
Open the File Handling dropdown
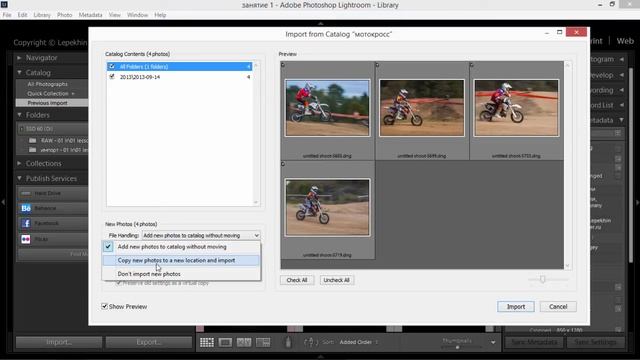(x=201, y=236)
